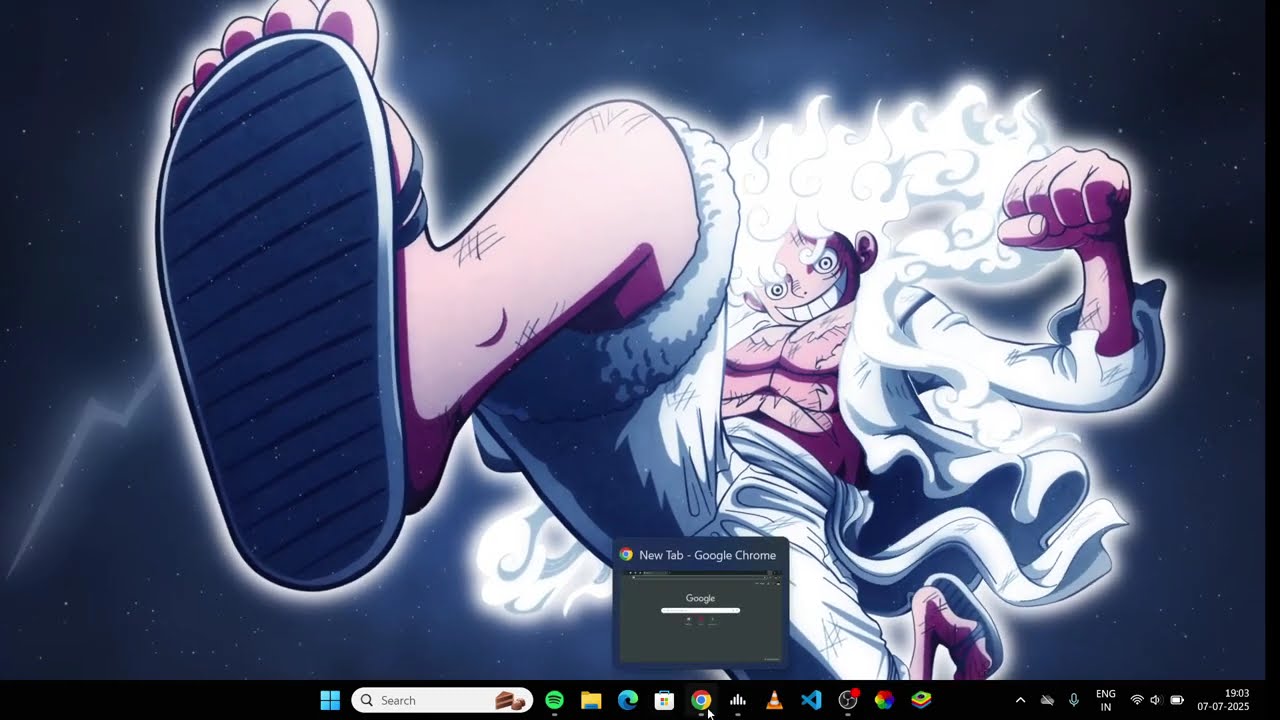
Task: Open Spotify from the taskbar
Action: (555, 700)
